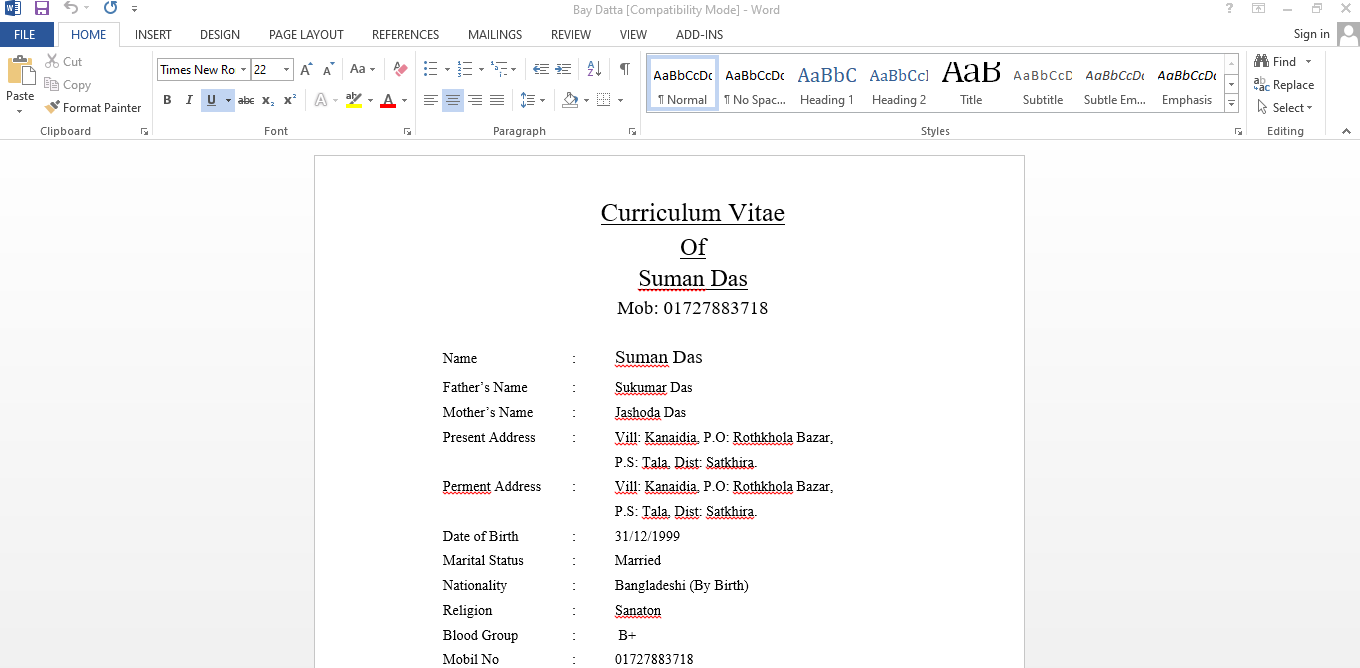Viewport: 1360px width, 668px height.
Task: Toggle underline formatting off
Action: 208,99
